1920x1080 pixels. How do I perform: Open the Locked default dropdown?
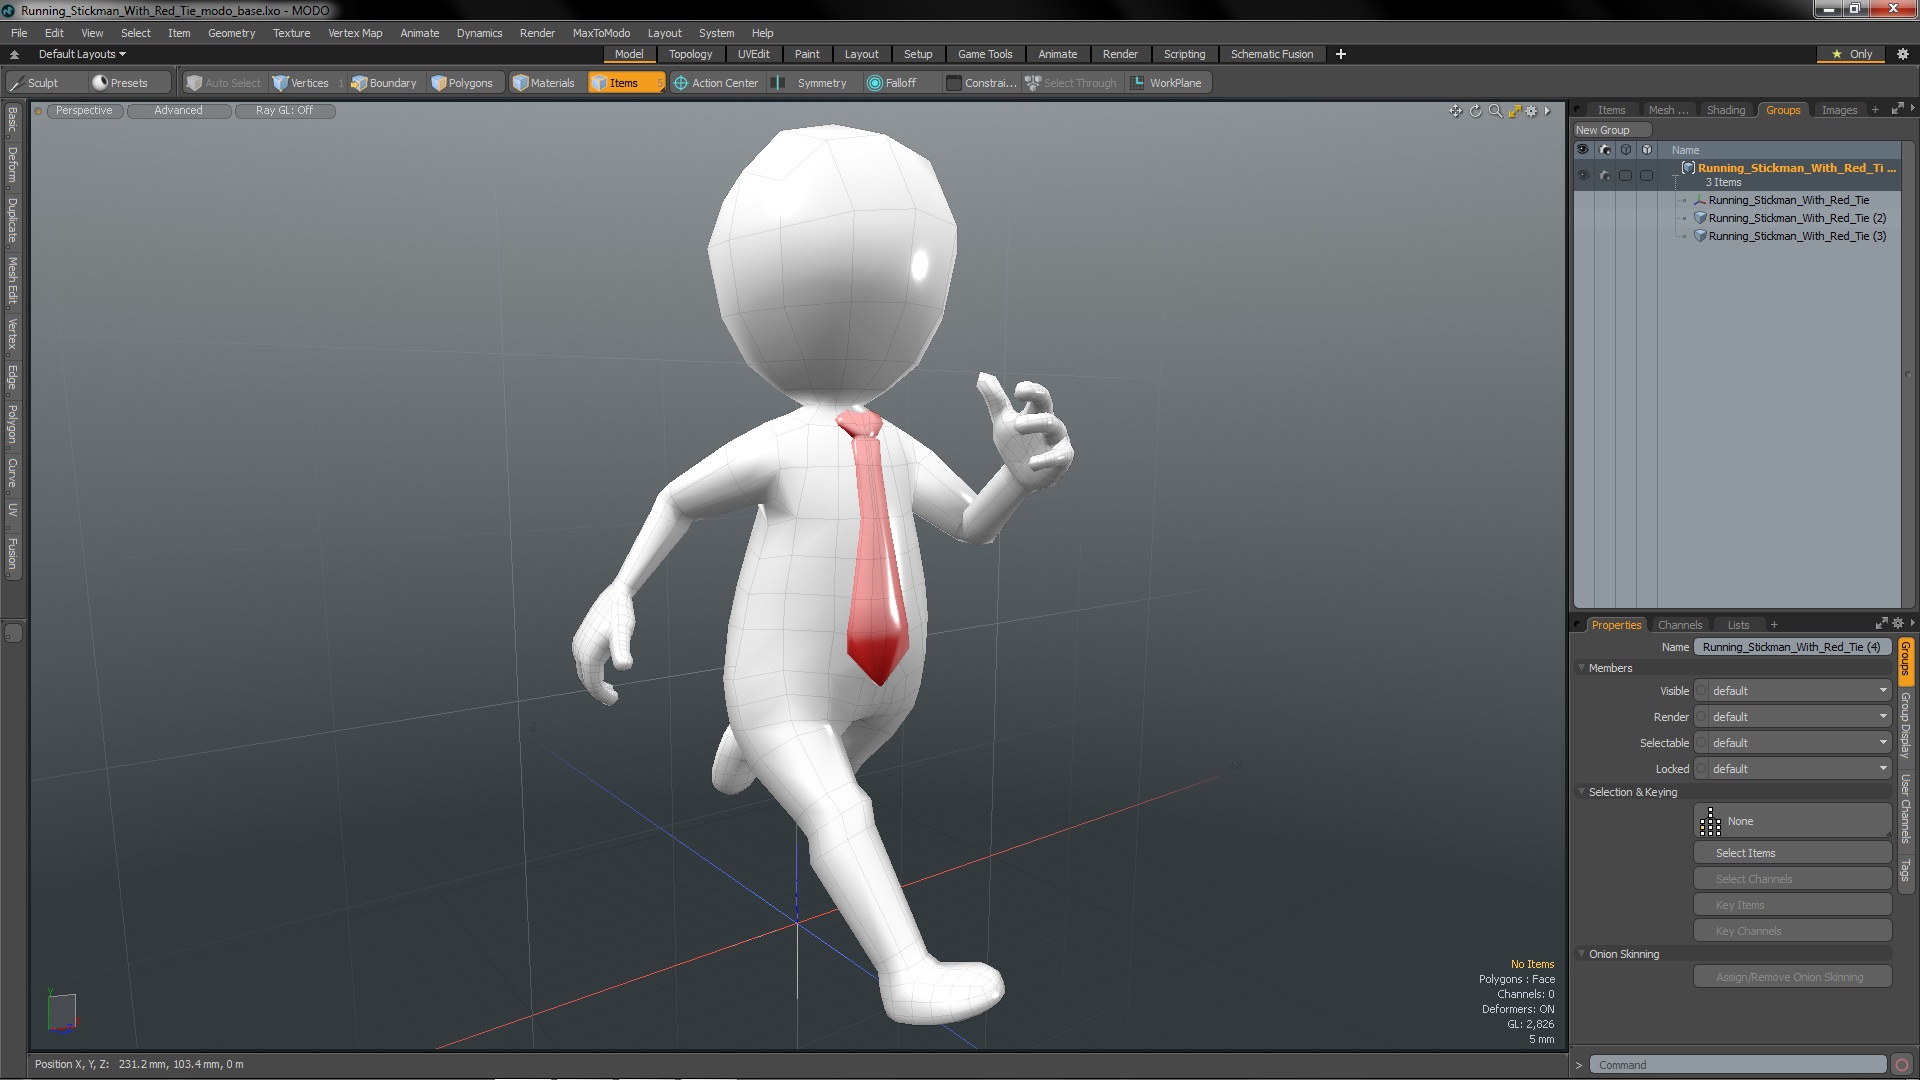pyautogui.click(x=1799, y=769)
